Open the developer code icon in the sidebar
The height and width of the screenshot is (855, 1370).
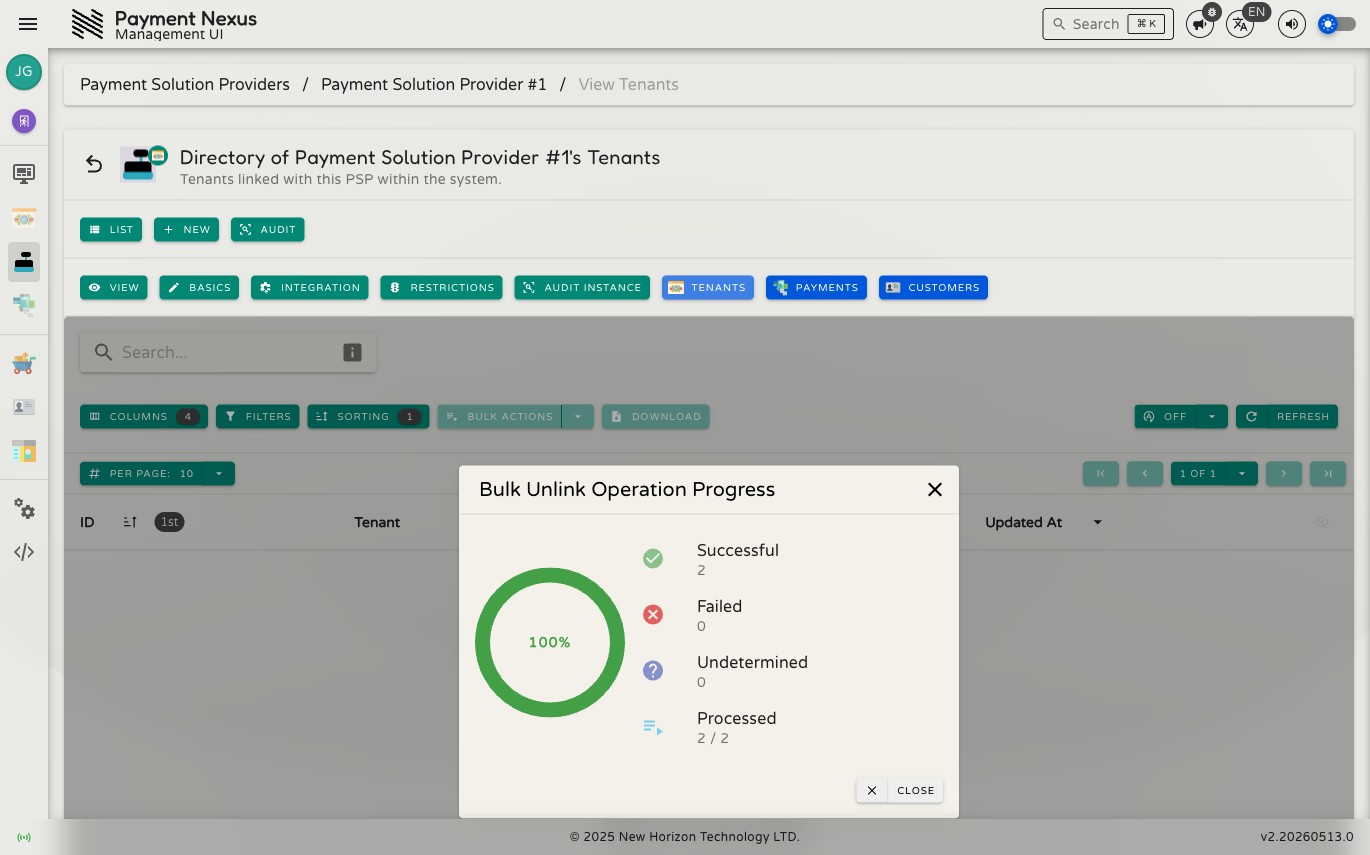[24, 552]
